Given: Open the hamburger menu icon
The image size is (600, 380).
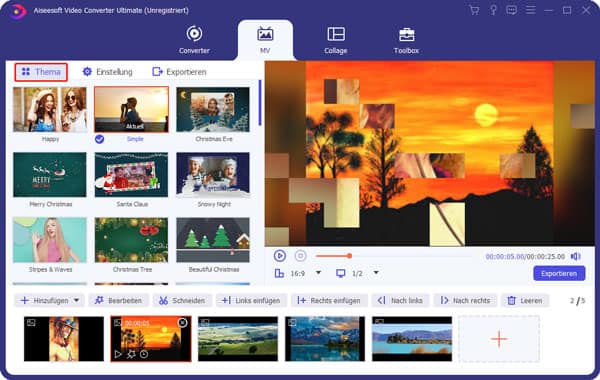Looking at the screenshot, I should 530,10.
